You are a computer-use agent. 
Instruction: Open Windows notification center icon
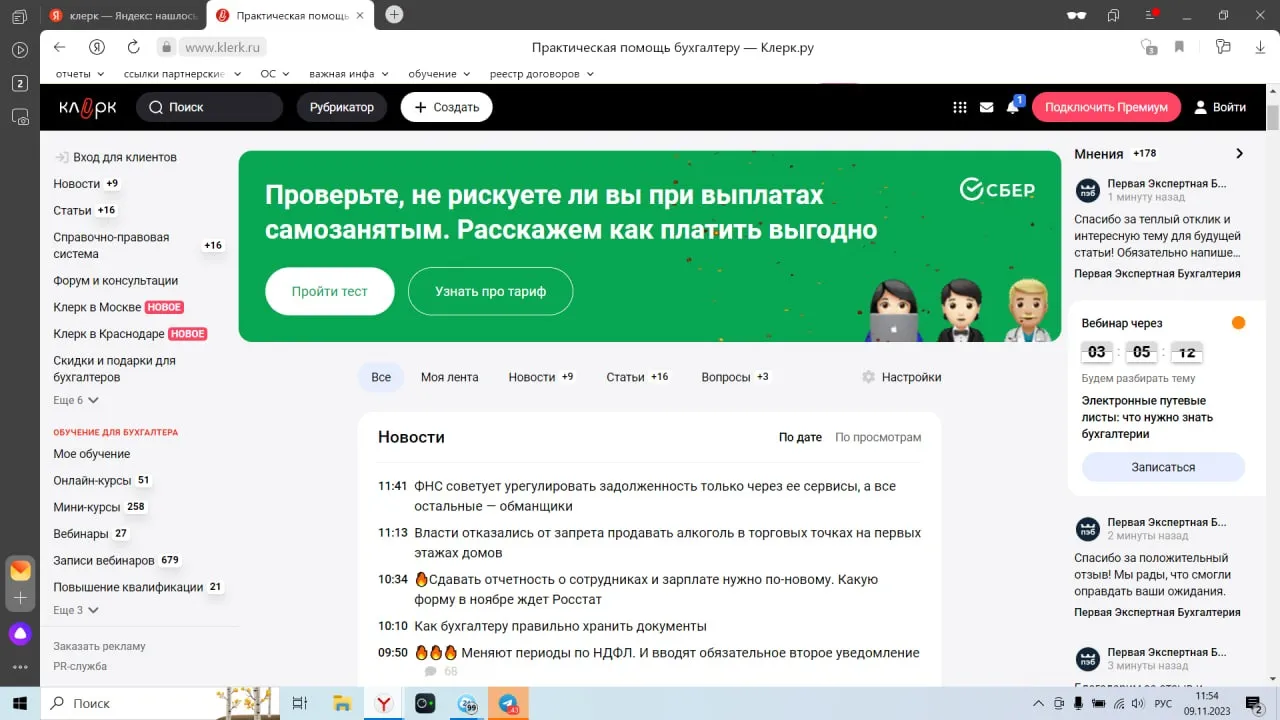pyautogui.click(x=1254, y=704)
